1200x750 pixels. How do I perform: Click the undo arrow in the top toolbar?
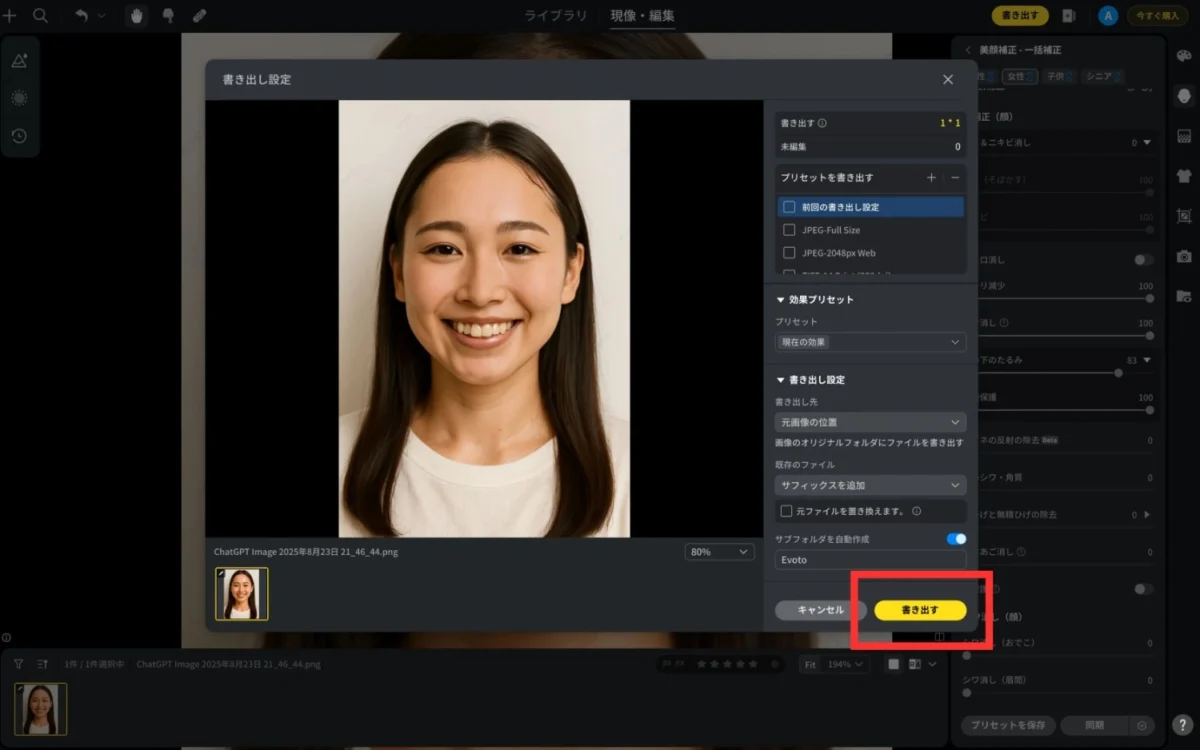click(x=81, y=16)
